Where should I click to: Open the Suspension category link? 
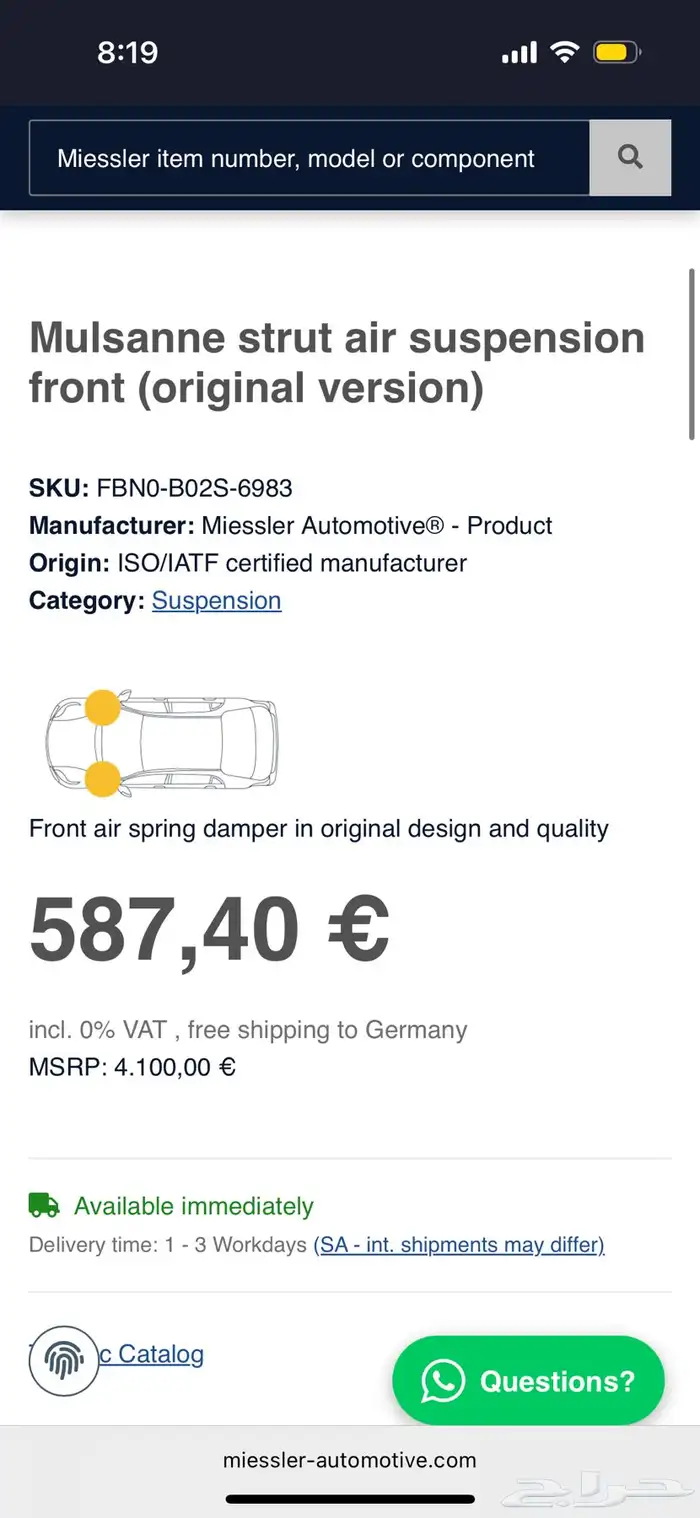point(216,600)
